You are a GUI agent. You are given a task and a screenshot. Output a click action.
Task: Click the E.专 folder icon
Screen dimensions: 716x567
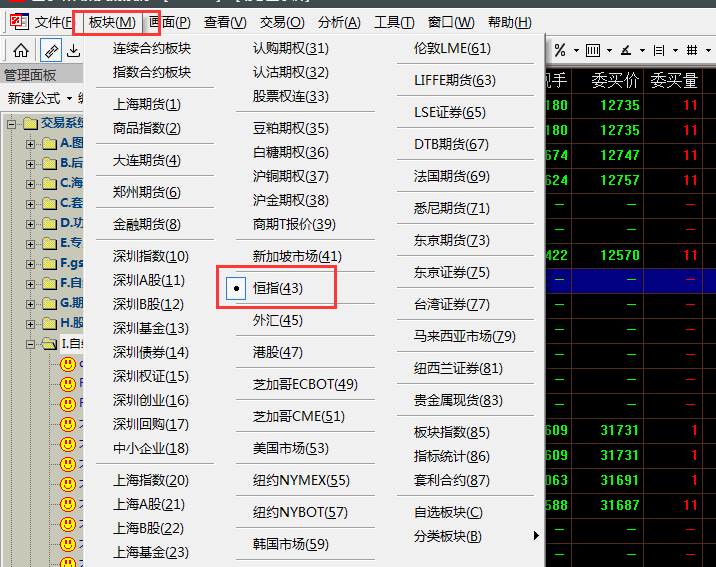point(49,244)
